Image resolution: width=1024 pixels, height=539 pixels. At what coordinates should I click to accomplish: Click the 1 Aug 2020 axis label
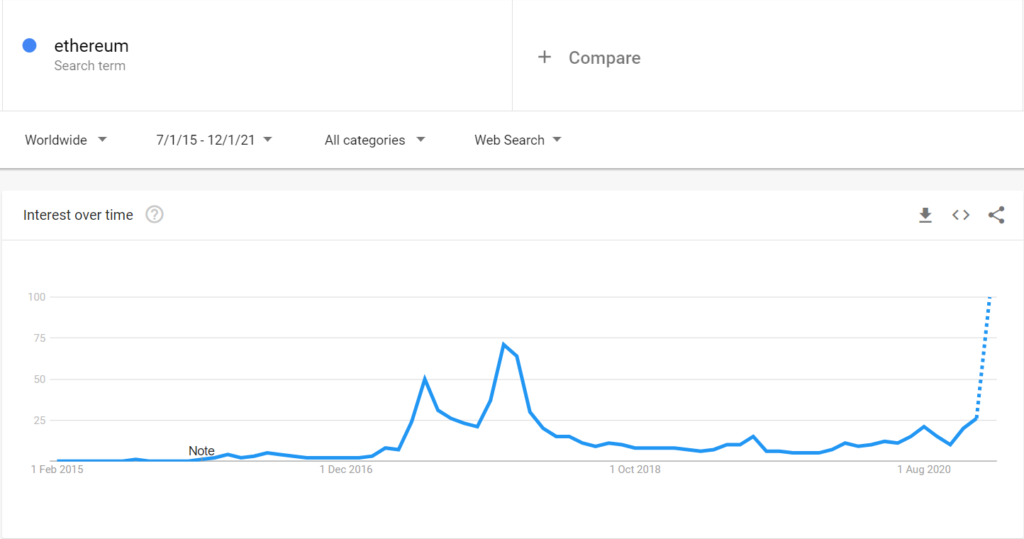923,469
